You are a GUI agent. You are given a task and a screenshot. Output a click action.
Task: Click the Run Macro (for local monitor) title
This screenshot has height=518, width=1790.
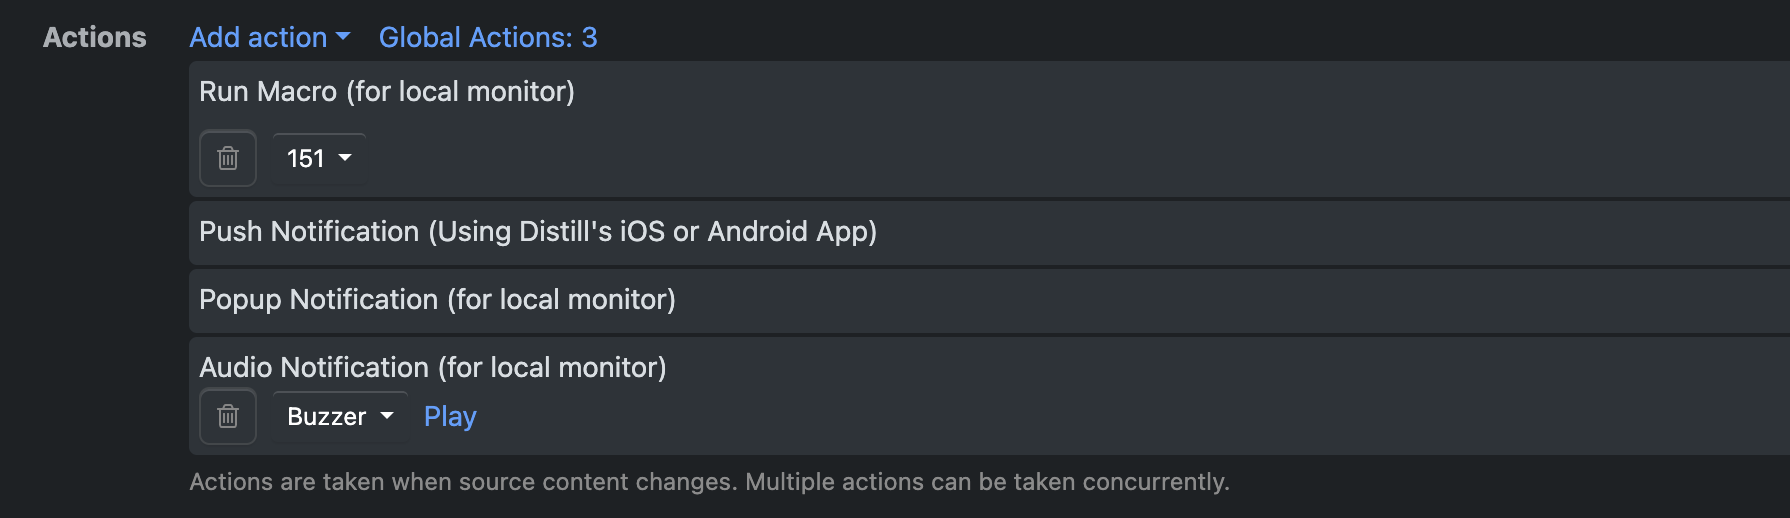[x=387, y=91]
